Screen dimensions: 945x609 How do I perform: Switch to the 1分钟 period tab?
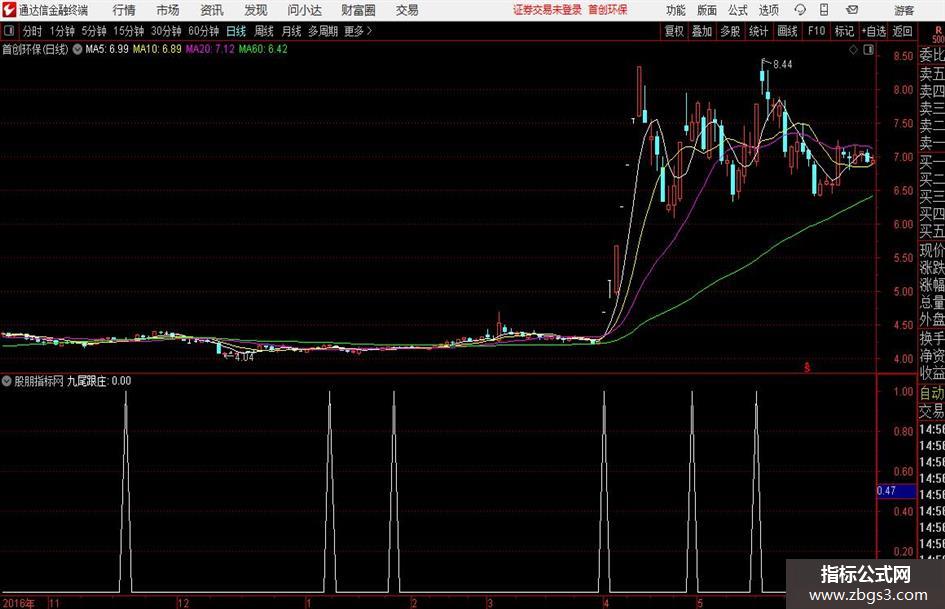pos(61,31)
